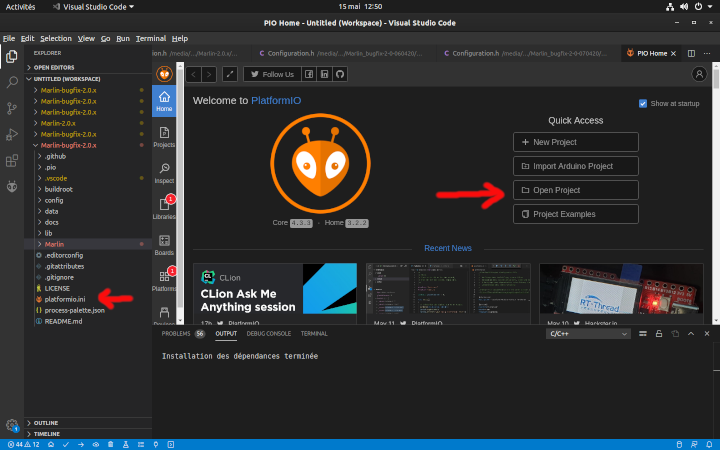The width and height of the screenshot is (720, 450).
Task: Open the GitHub icon in PIO toolbar
Action: (340, 74)
